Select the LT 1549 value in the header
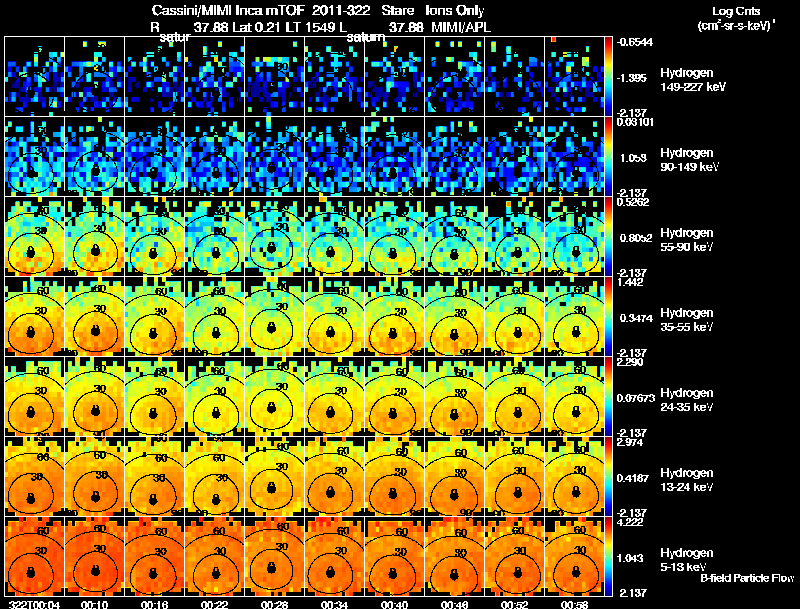The image size is (800, 609). 311,27
